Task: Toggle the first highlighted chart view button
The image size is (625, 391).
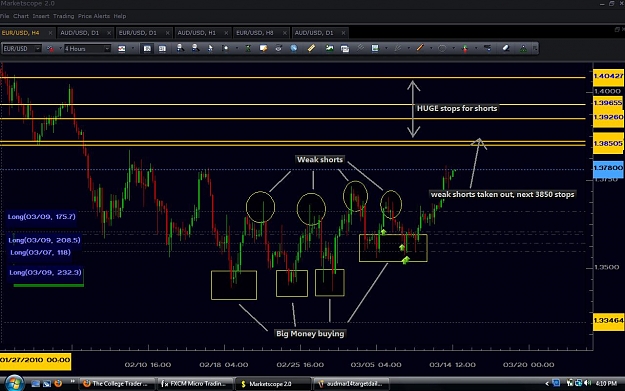Action: pyautogui.click(x=147, y=49)
